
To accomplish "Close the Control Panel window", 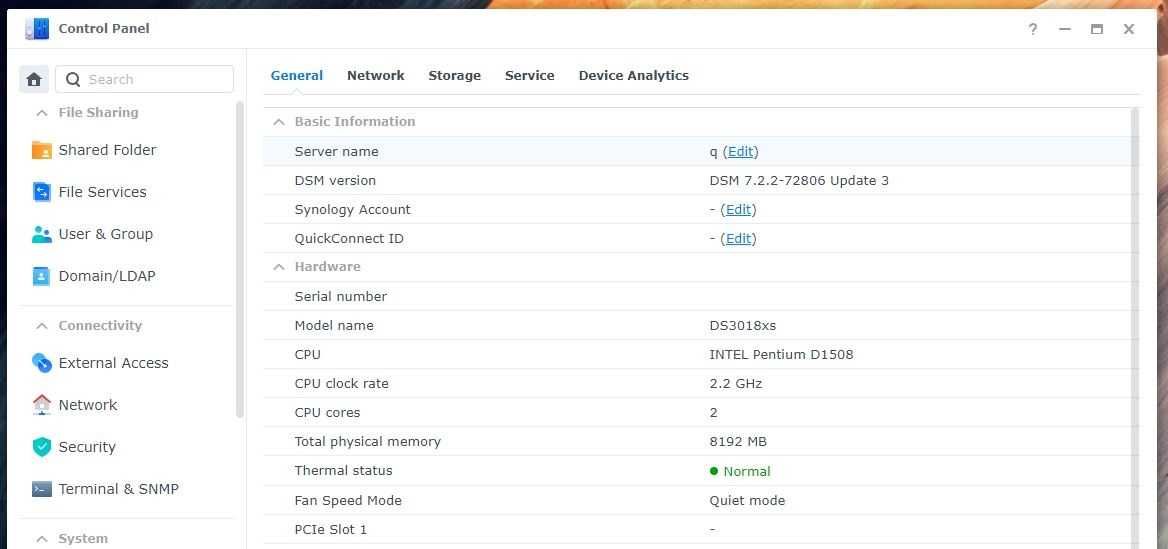I will [1129, 29].
